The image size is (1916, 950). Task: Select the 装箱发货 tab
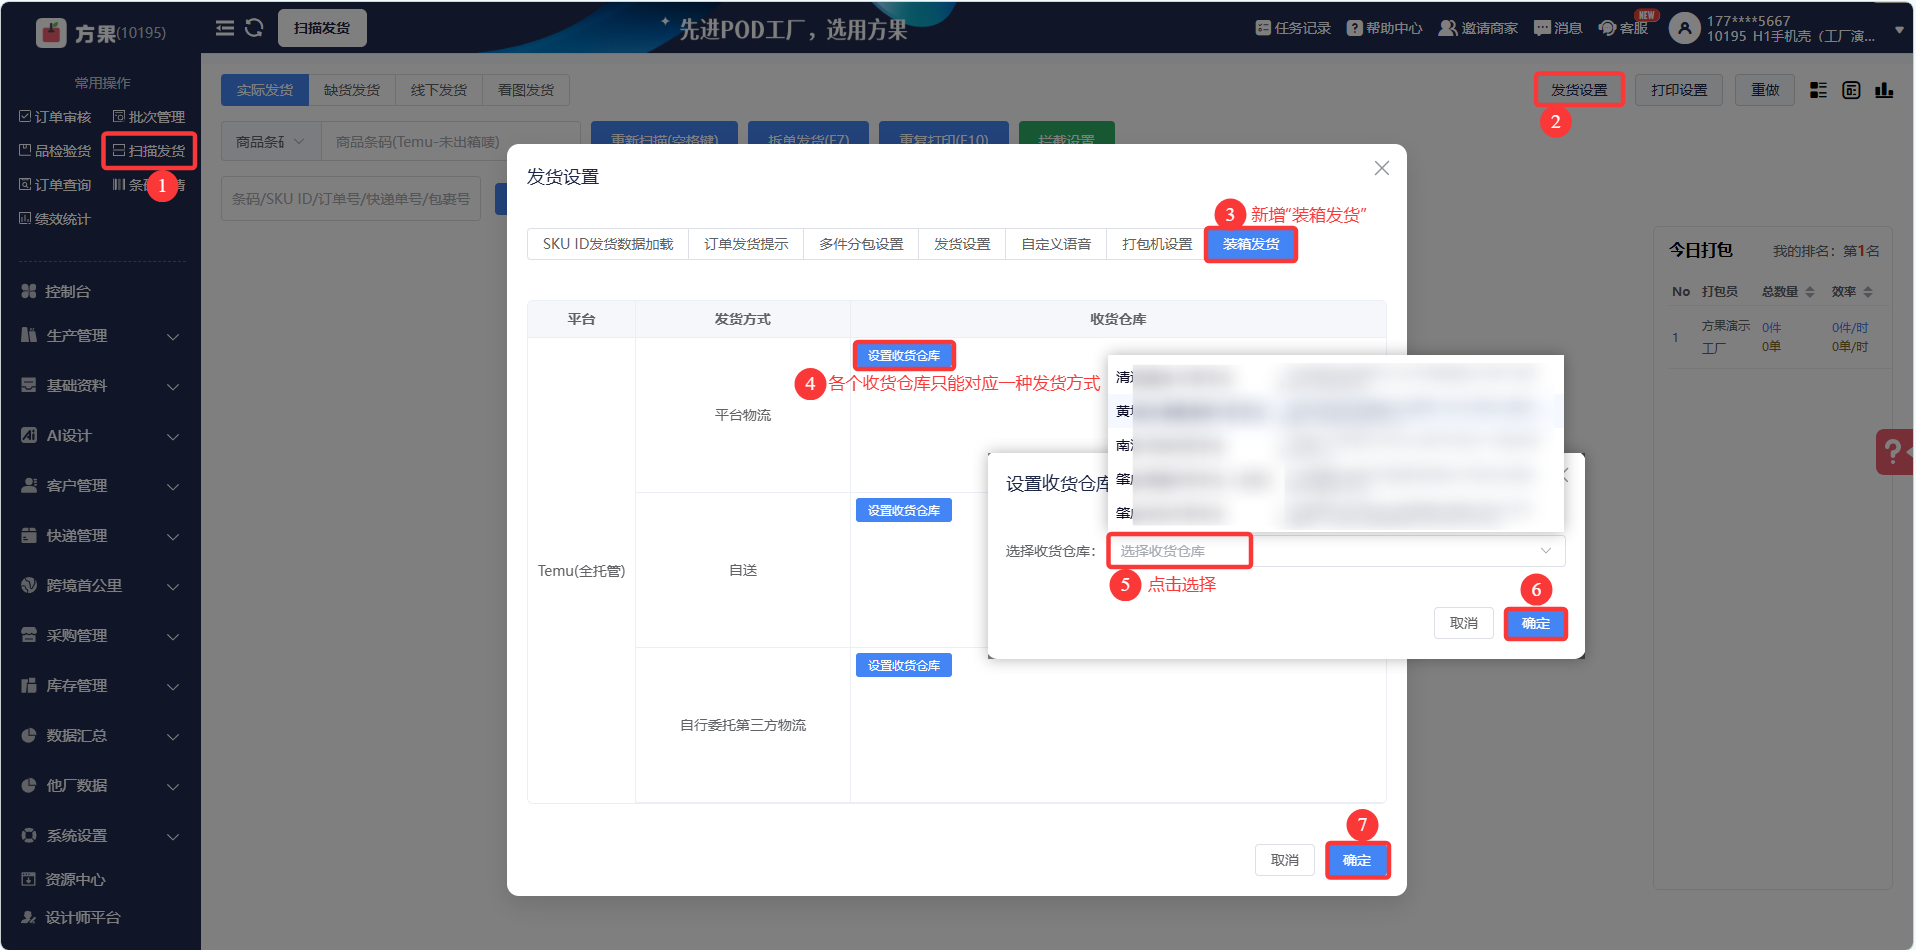(1251, 244)
